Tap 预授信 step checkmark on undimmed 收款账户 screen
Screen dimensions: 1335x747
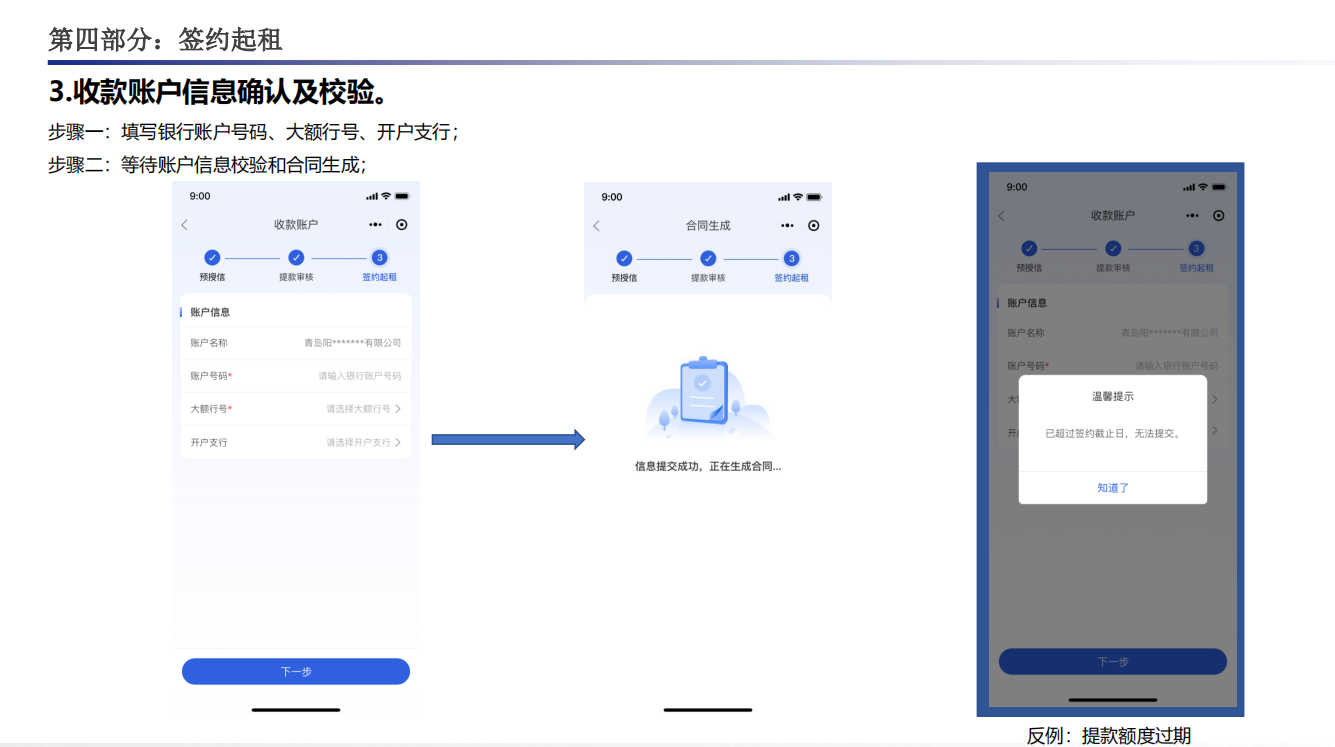[212, 257]
